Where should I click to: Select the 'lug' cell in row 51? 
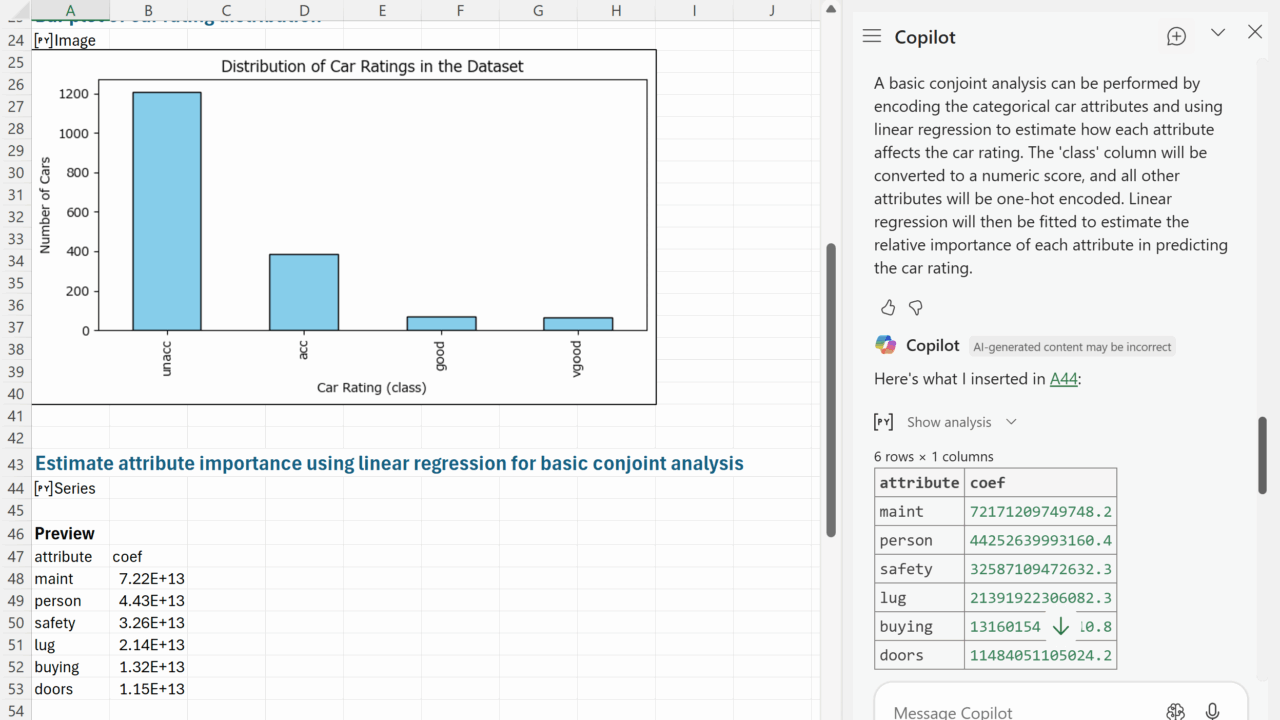[x=70, y=645]
